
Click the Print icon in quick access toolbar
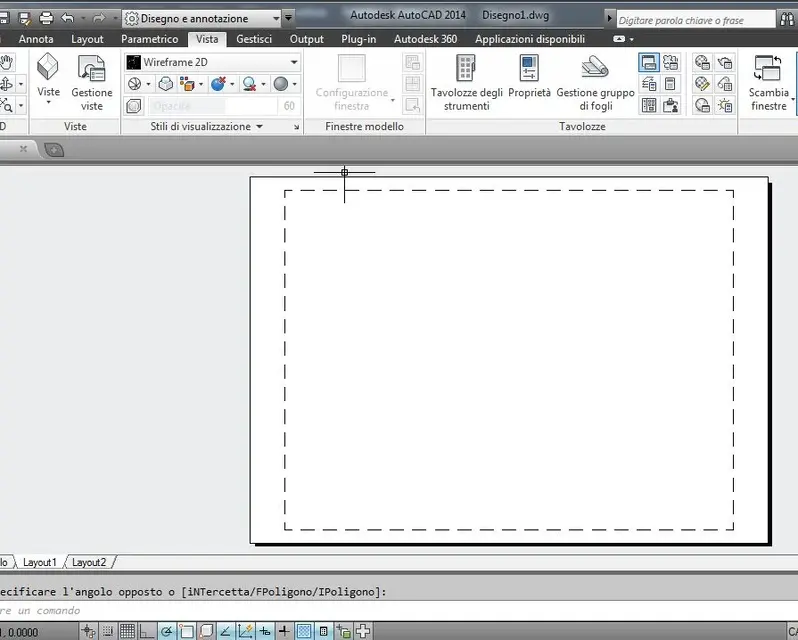pyautogui.click(x=46, y=18)
